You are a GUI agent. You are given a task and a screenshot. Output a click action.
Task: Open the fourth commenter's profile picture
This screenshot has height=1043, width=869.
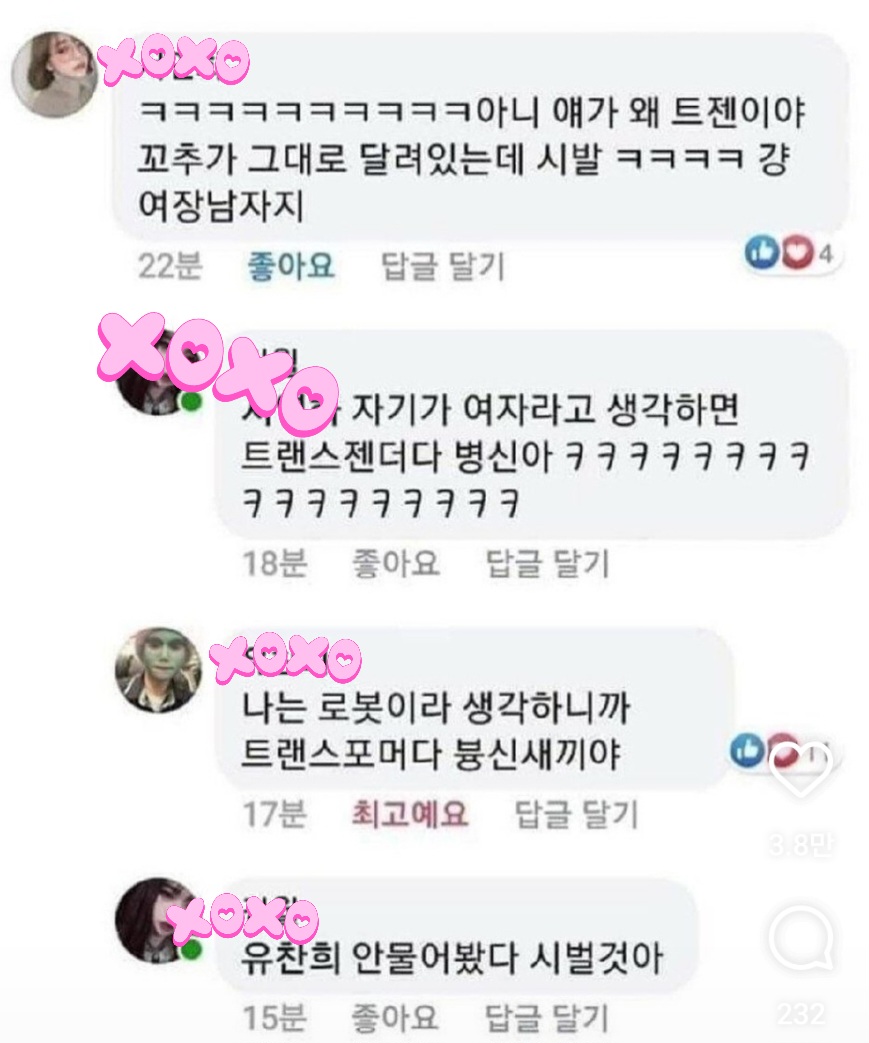(158, 919)
